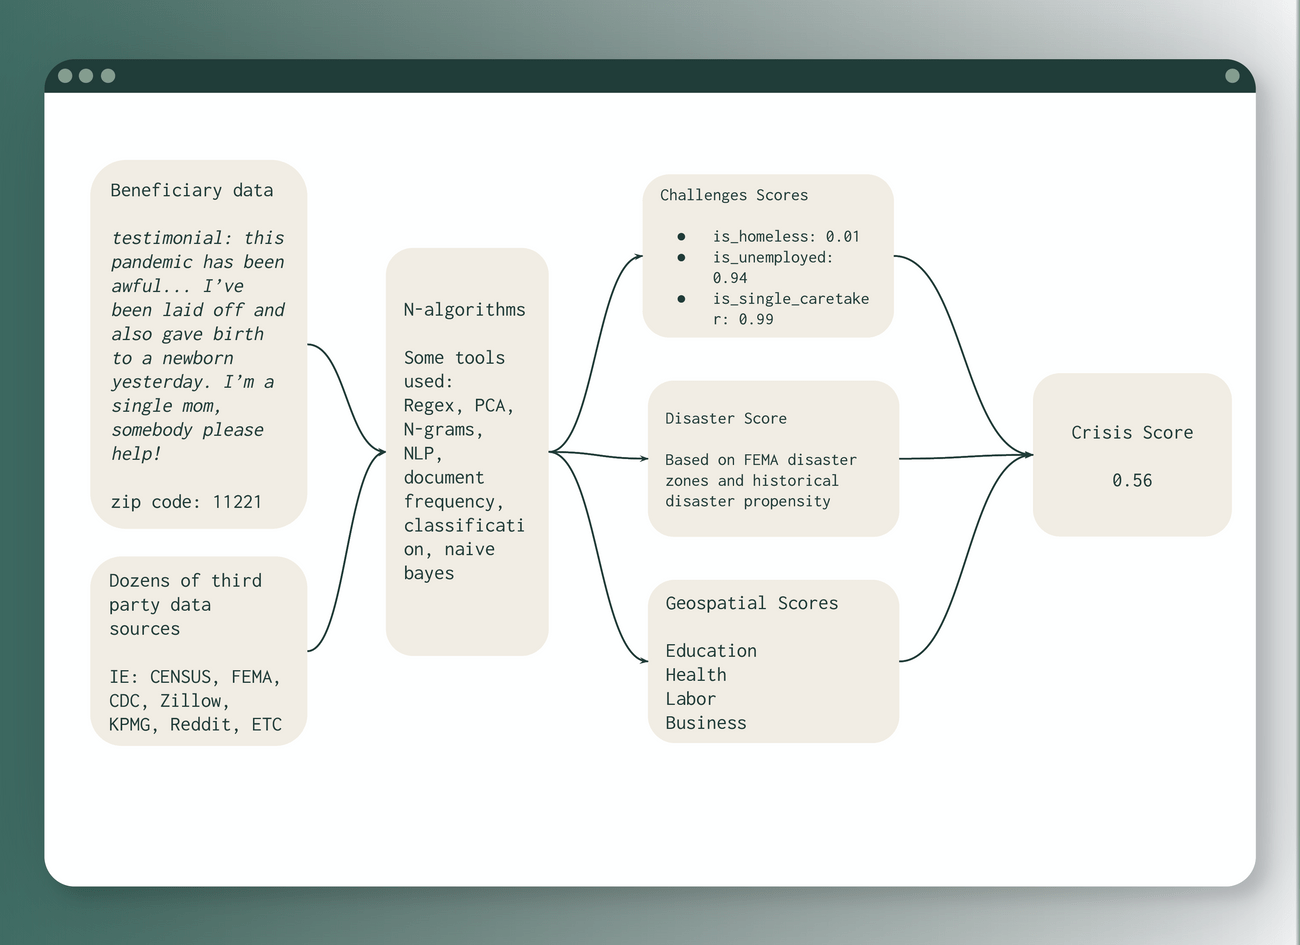Click the middle dot of the three title bar dots
Image resolution: width=1300 pixels, height=945 pixels.
click(86, 76)
